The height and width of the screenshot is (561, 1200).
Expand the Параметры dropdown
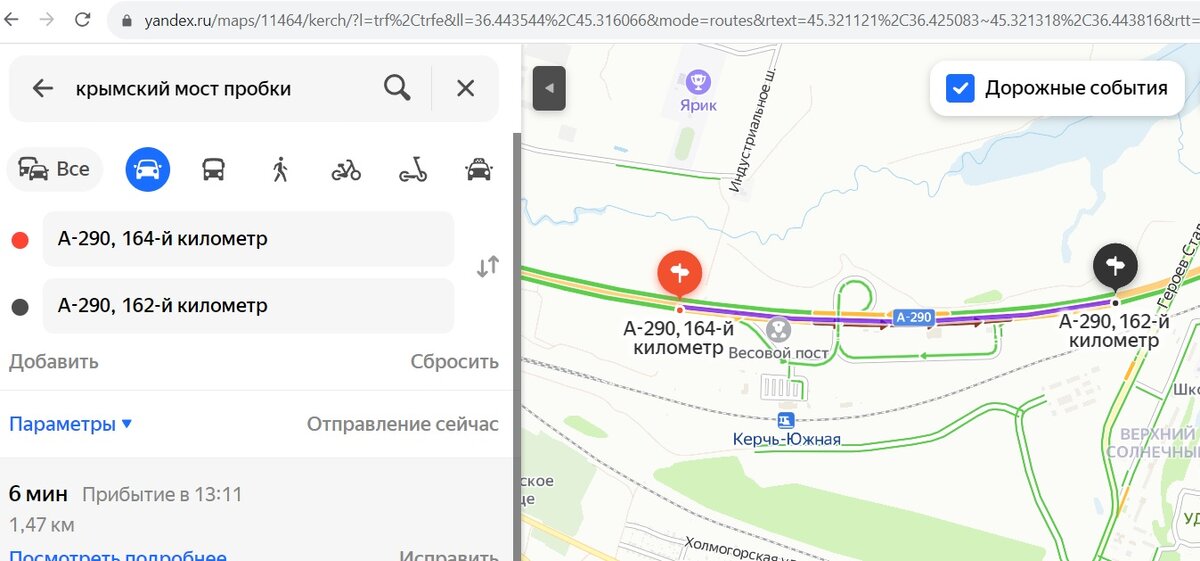click(71, 424)
